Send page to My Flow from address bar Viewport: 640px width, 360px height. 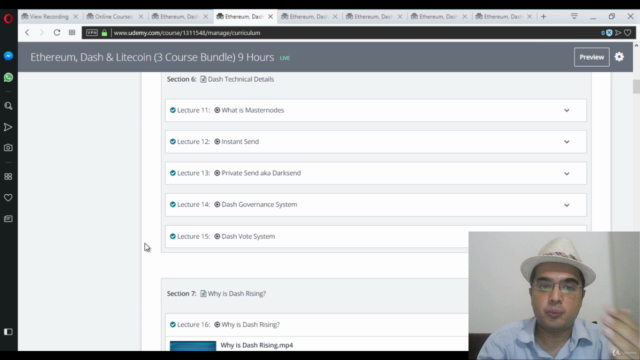click(x=618, y=33)
